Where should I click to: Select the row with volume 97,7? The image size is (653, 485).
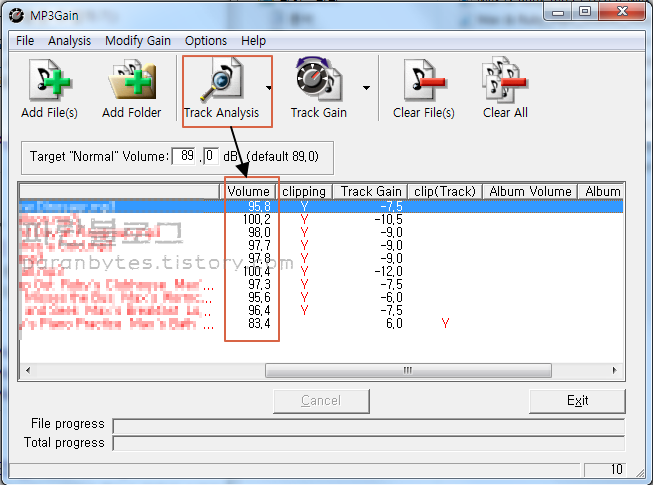click(x=321, y=245)
